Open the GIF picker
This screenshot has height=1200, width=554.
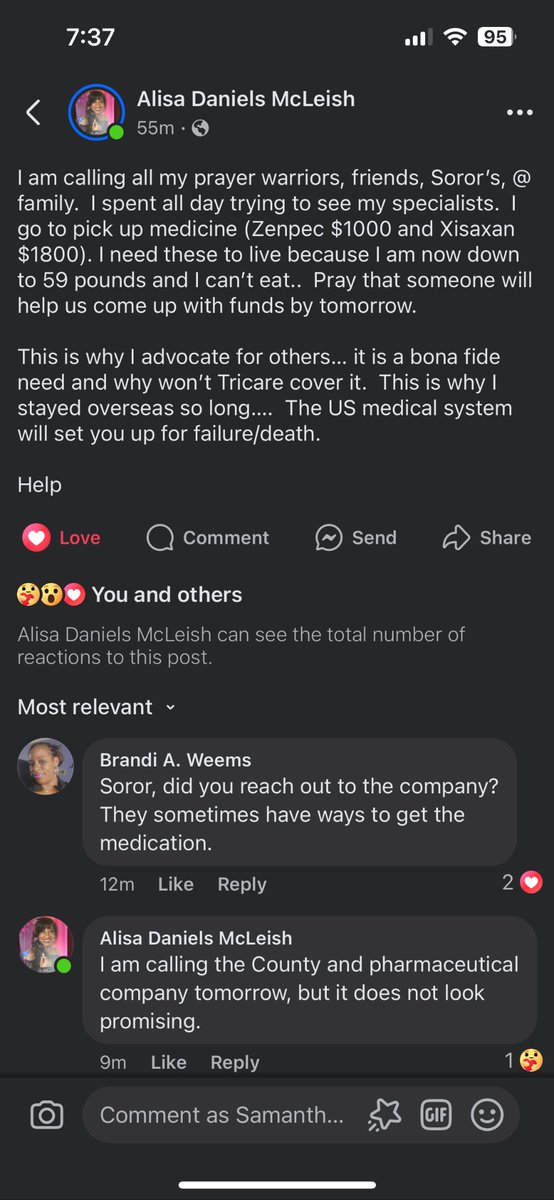tap(435, 1115)
